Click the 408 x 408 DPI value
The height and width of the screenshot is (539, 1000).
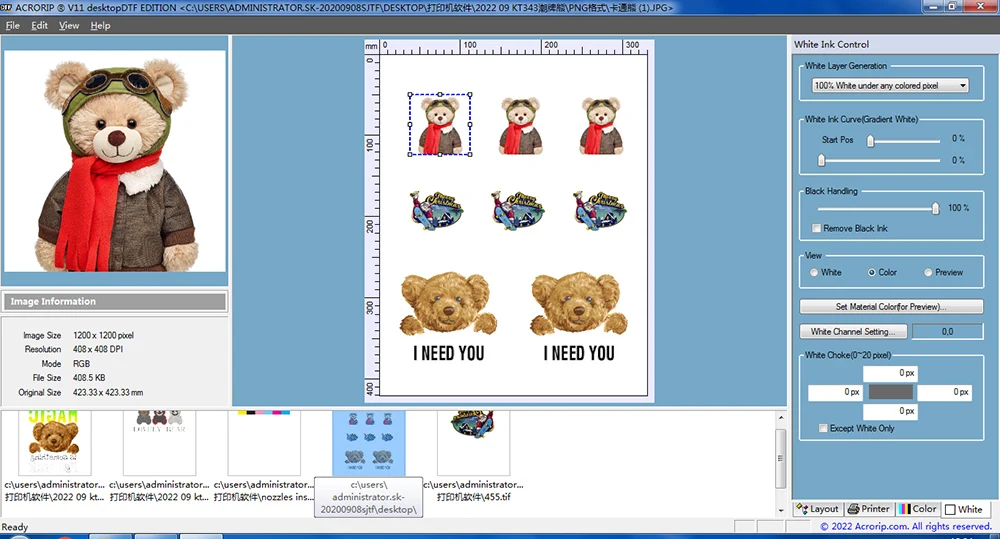(98, 350)
